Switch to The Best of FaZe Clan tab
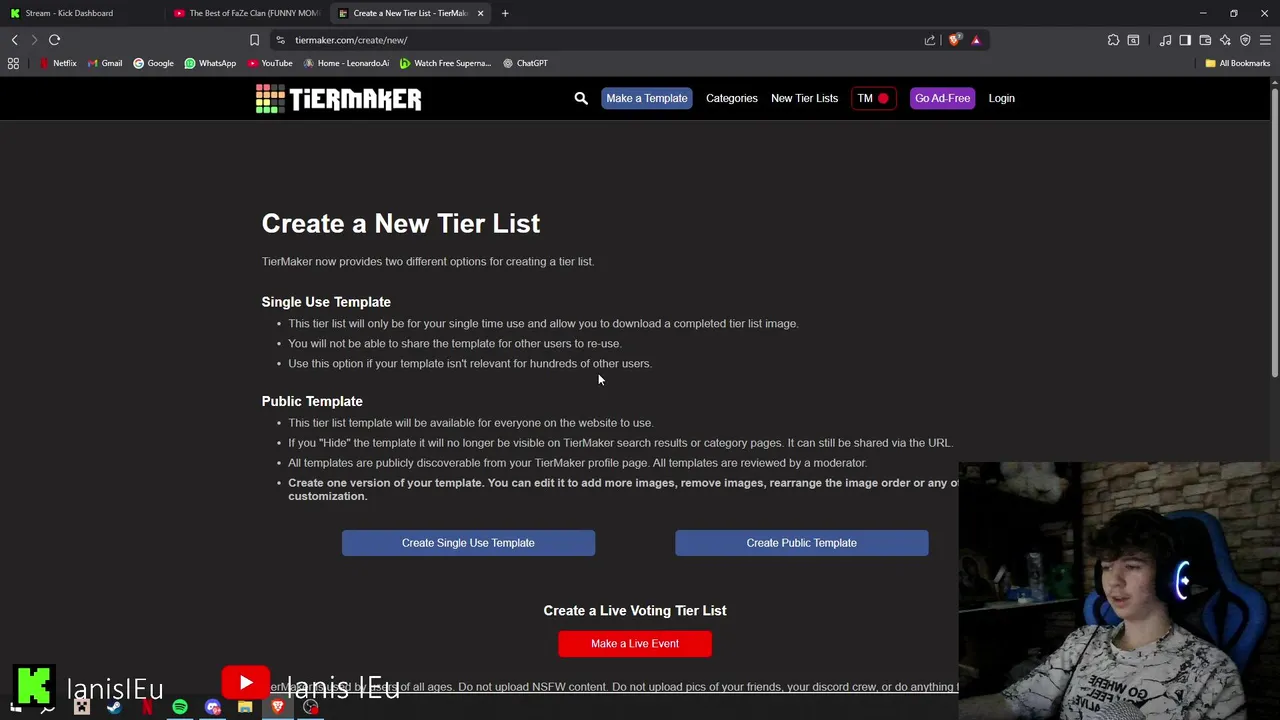This screenshot has height=720, width=1280. [246, 13]
